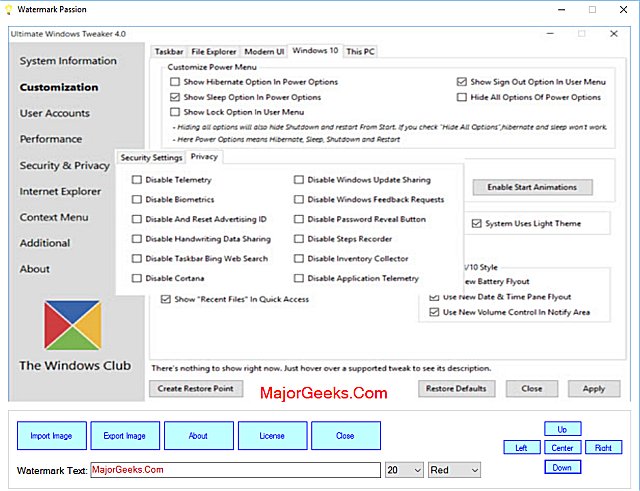This screenshot has height=491, width=640.
Task: Click The Windows Club colorful logo
Action: tap(73, 325)
